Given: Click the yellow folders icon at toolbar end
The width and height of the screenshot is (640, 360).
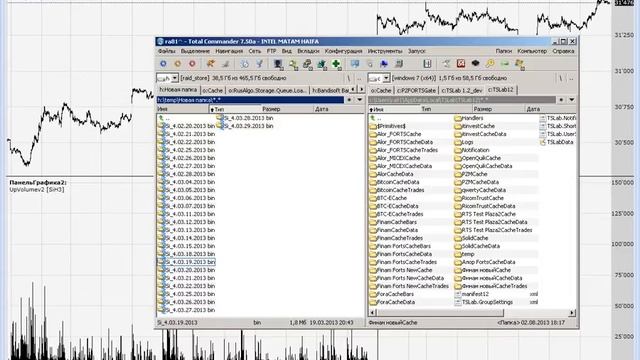Looking at the screenshot, I should click(x=519, y=64).
